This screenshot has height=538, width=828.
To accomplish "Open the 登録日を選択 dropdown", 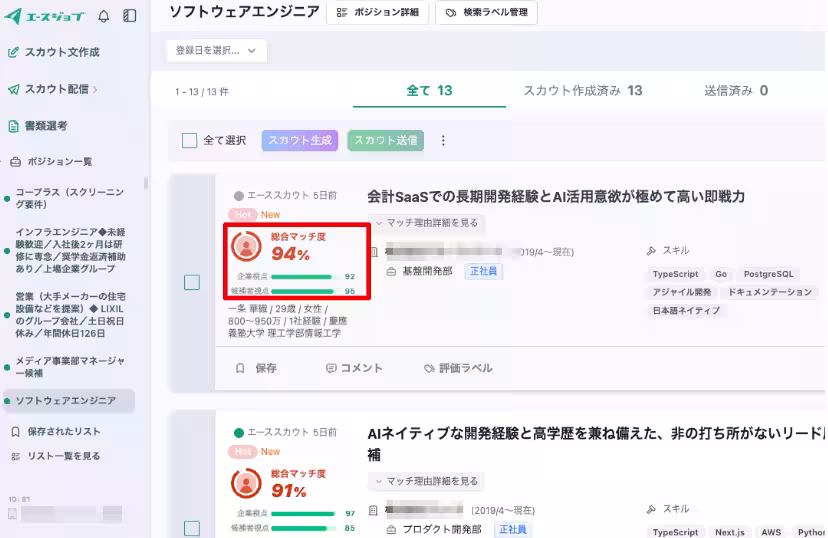I will [217, 51].
